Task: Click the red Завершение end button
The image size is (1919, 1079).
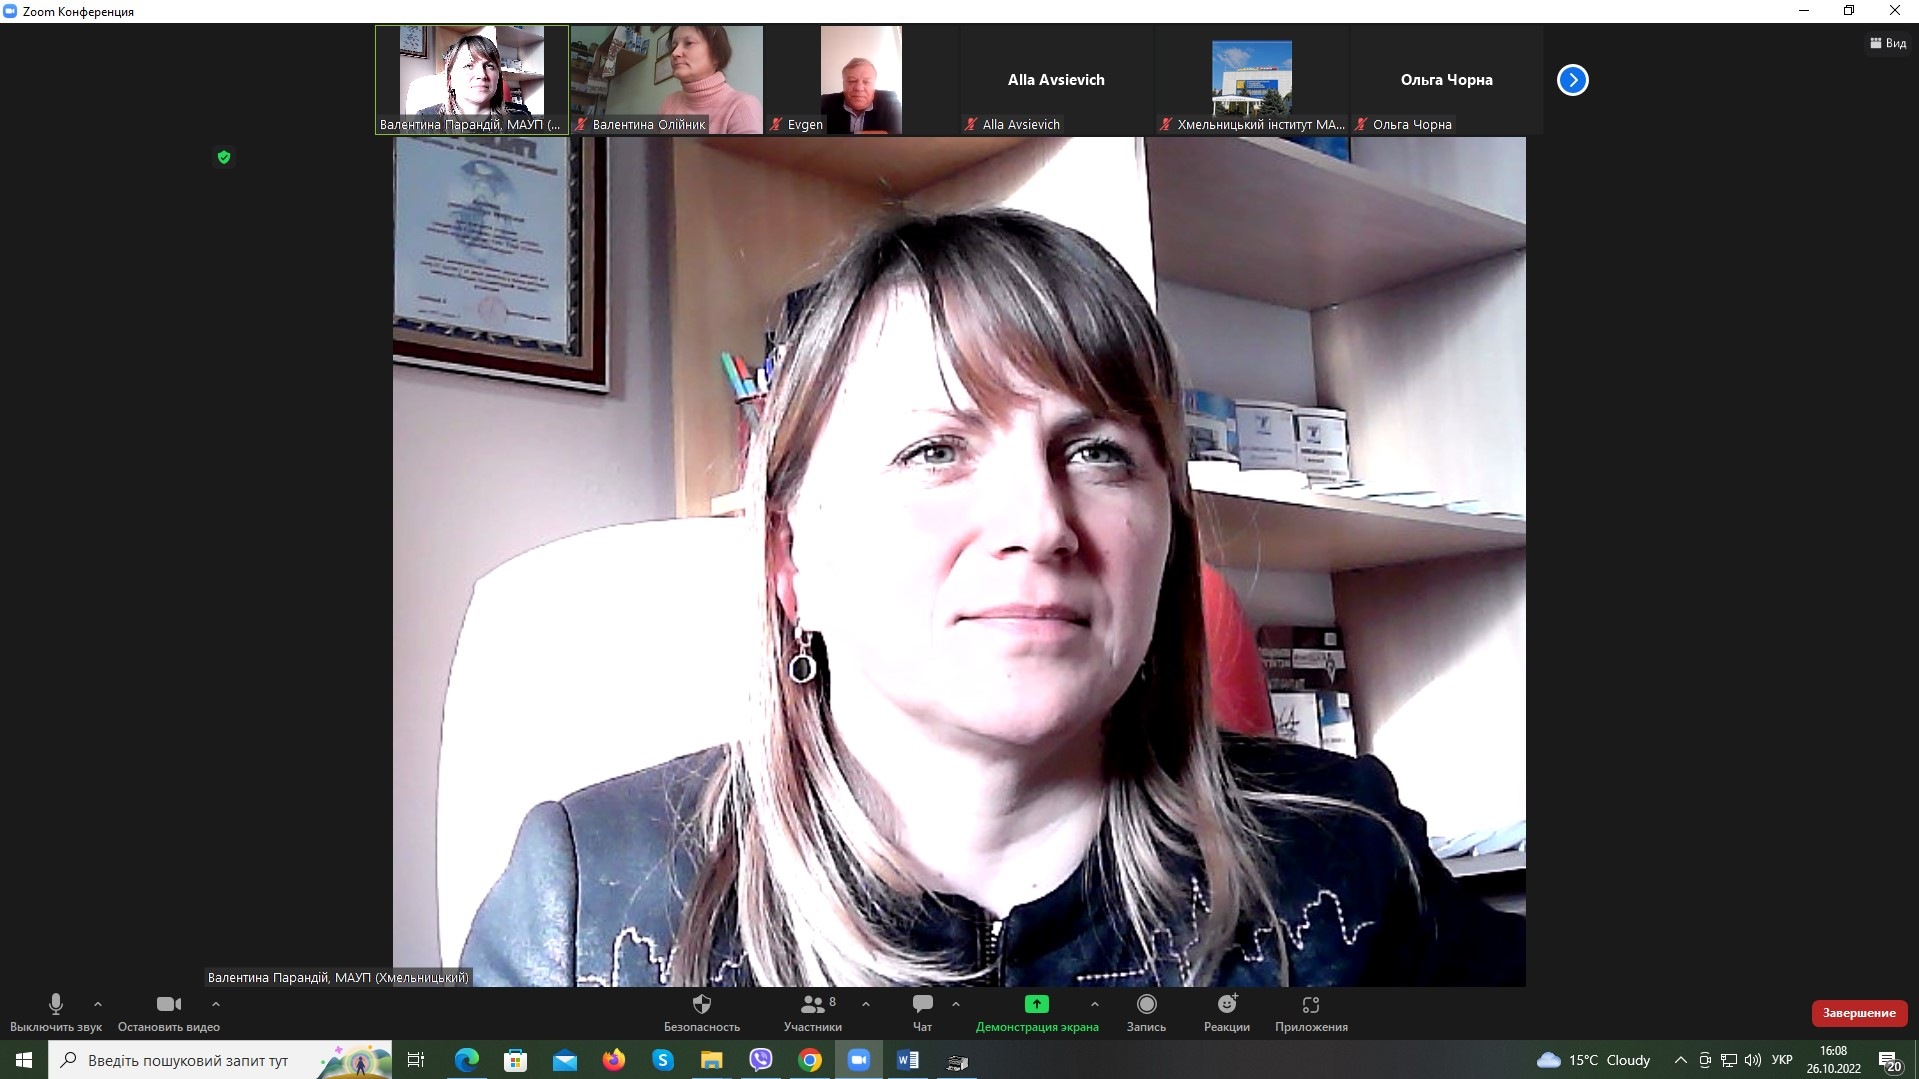Action: click(1859, 1013)
